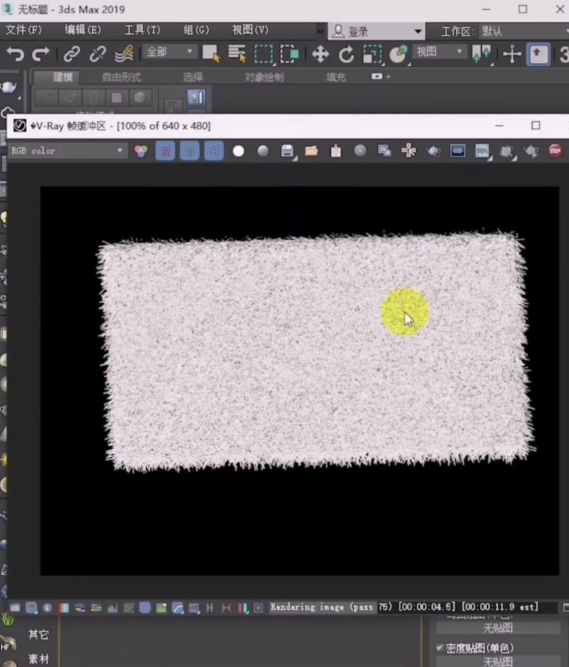Click the grass plugin icon at bottom left
This screenshot has height=667, width=569.
7,619
